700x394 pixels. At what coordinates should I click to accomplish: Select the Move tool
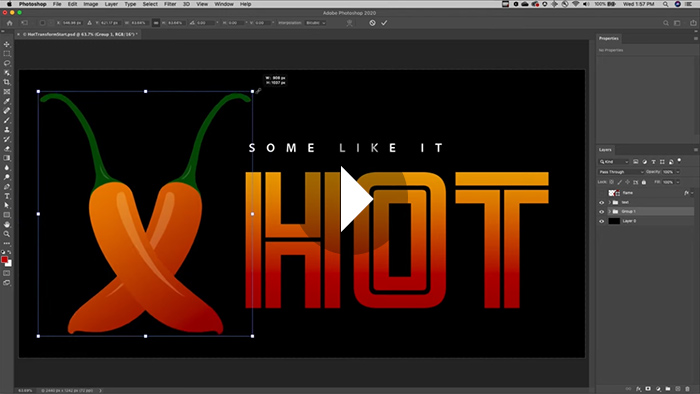[7, 44]
